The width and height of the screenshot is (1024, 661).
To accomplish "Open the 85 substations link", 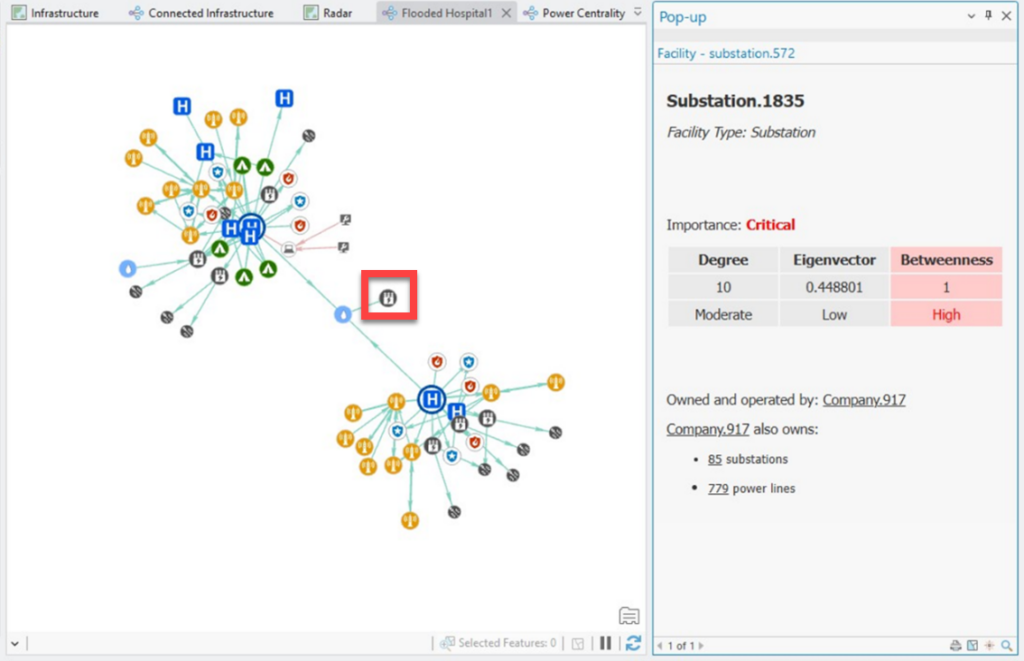I will point(714,459).
